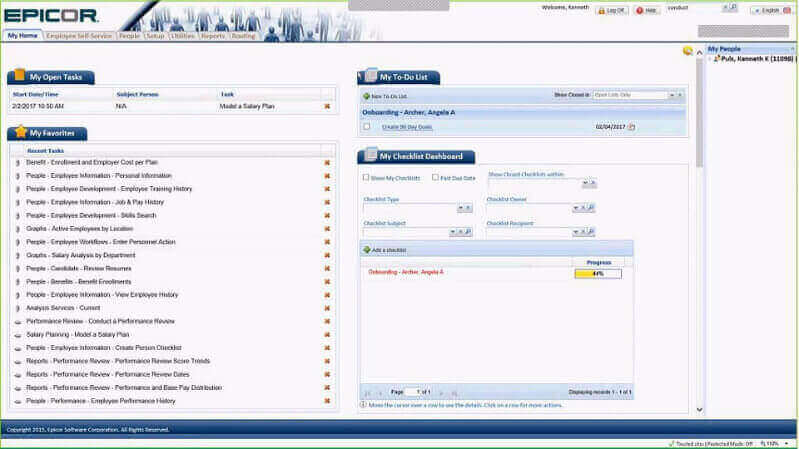Click the search icon for Checklist Recipient

592,232
